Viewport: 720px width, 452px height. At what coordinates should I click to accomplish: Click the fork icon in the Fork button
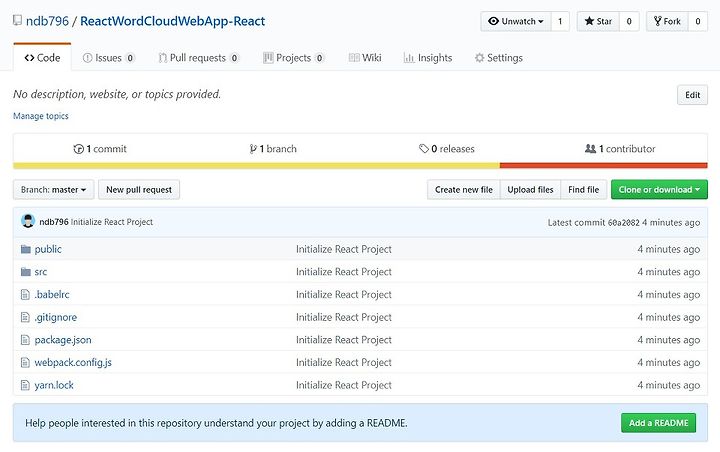(658, 21)
